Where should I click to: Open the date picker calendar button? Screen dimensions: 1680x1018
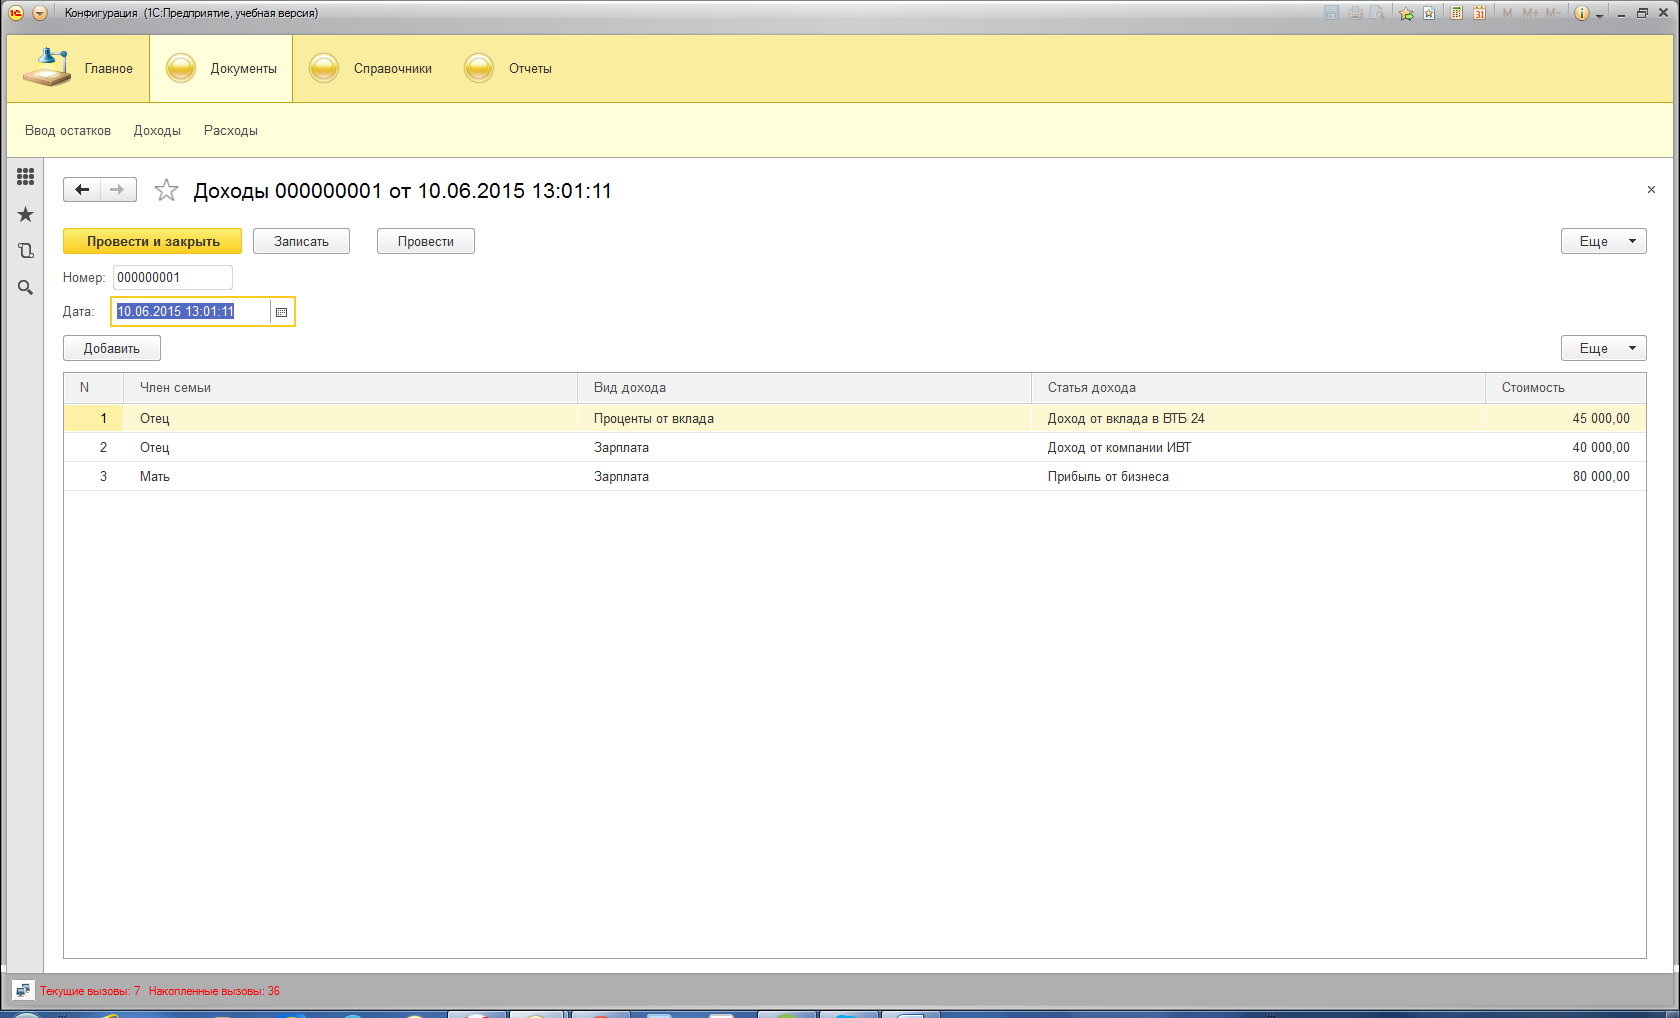click(x=282, y=312)
